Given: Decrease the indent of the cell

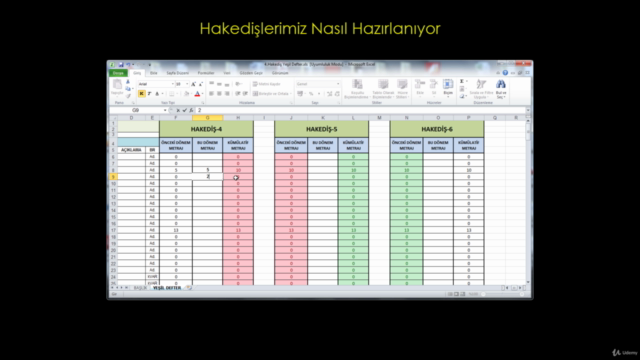Looking at the screenshot, I should [238, 94].
